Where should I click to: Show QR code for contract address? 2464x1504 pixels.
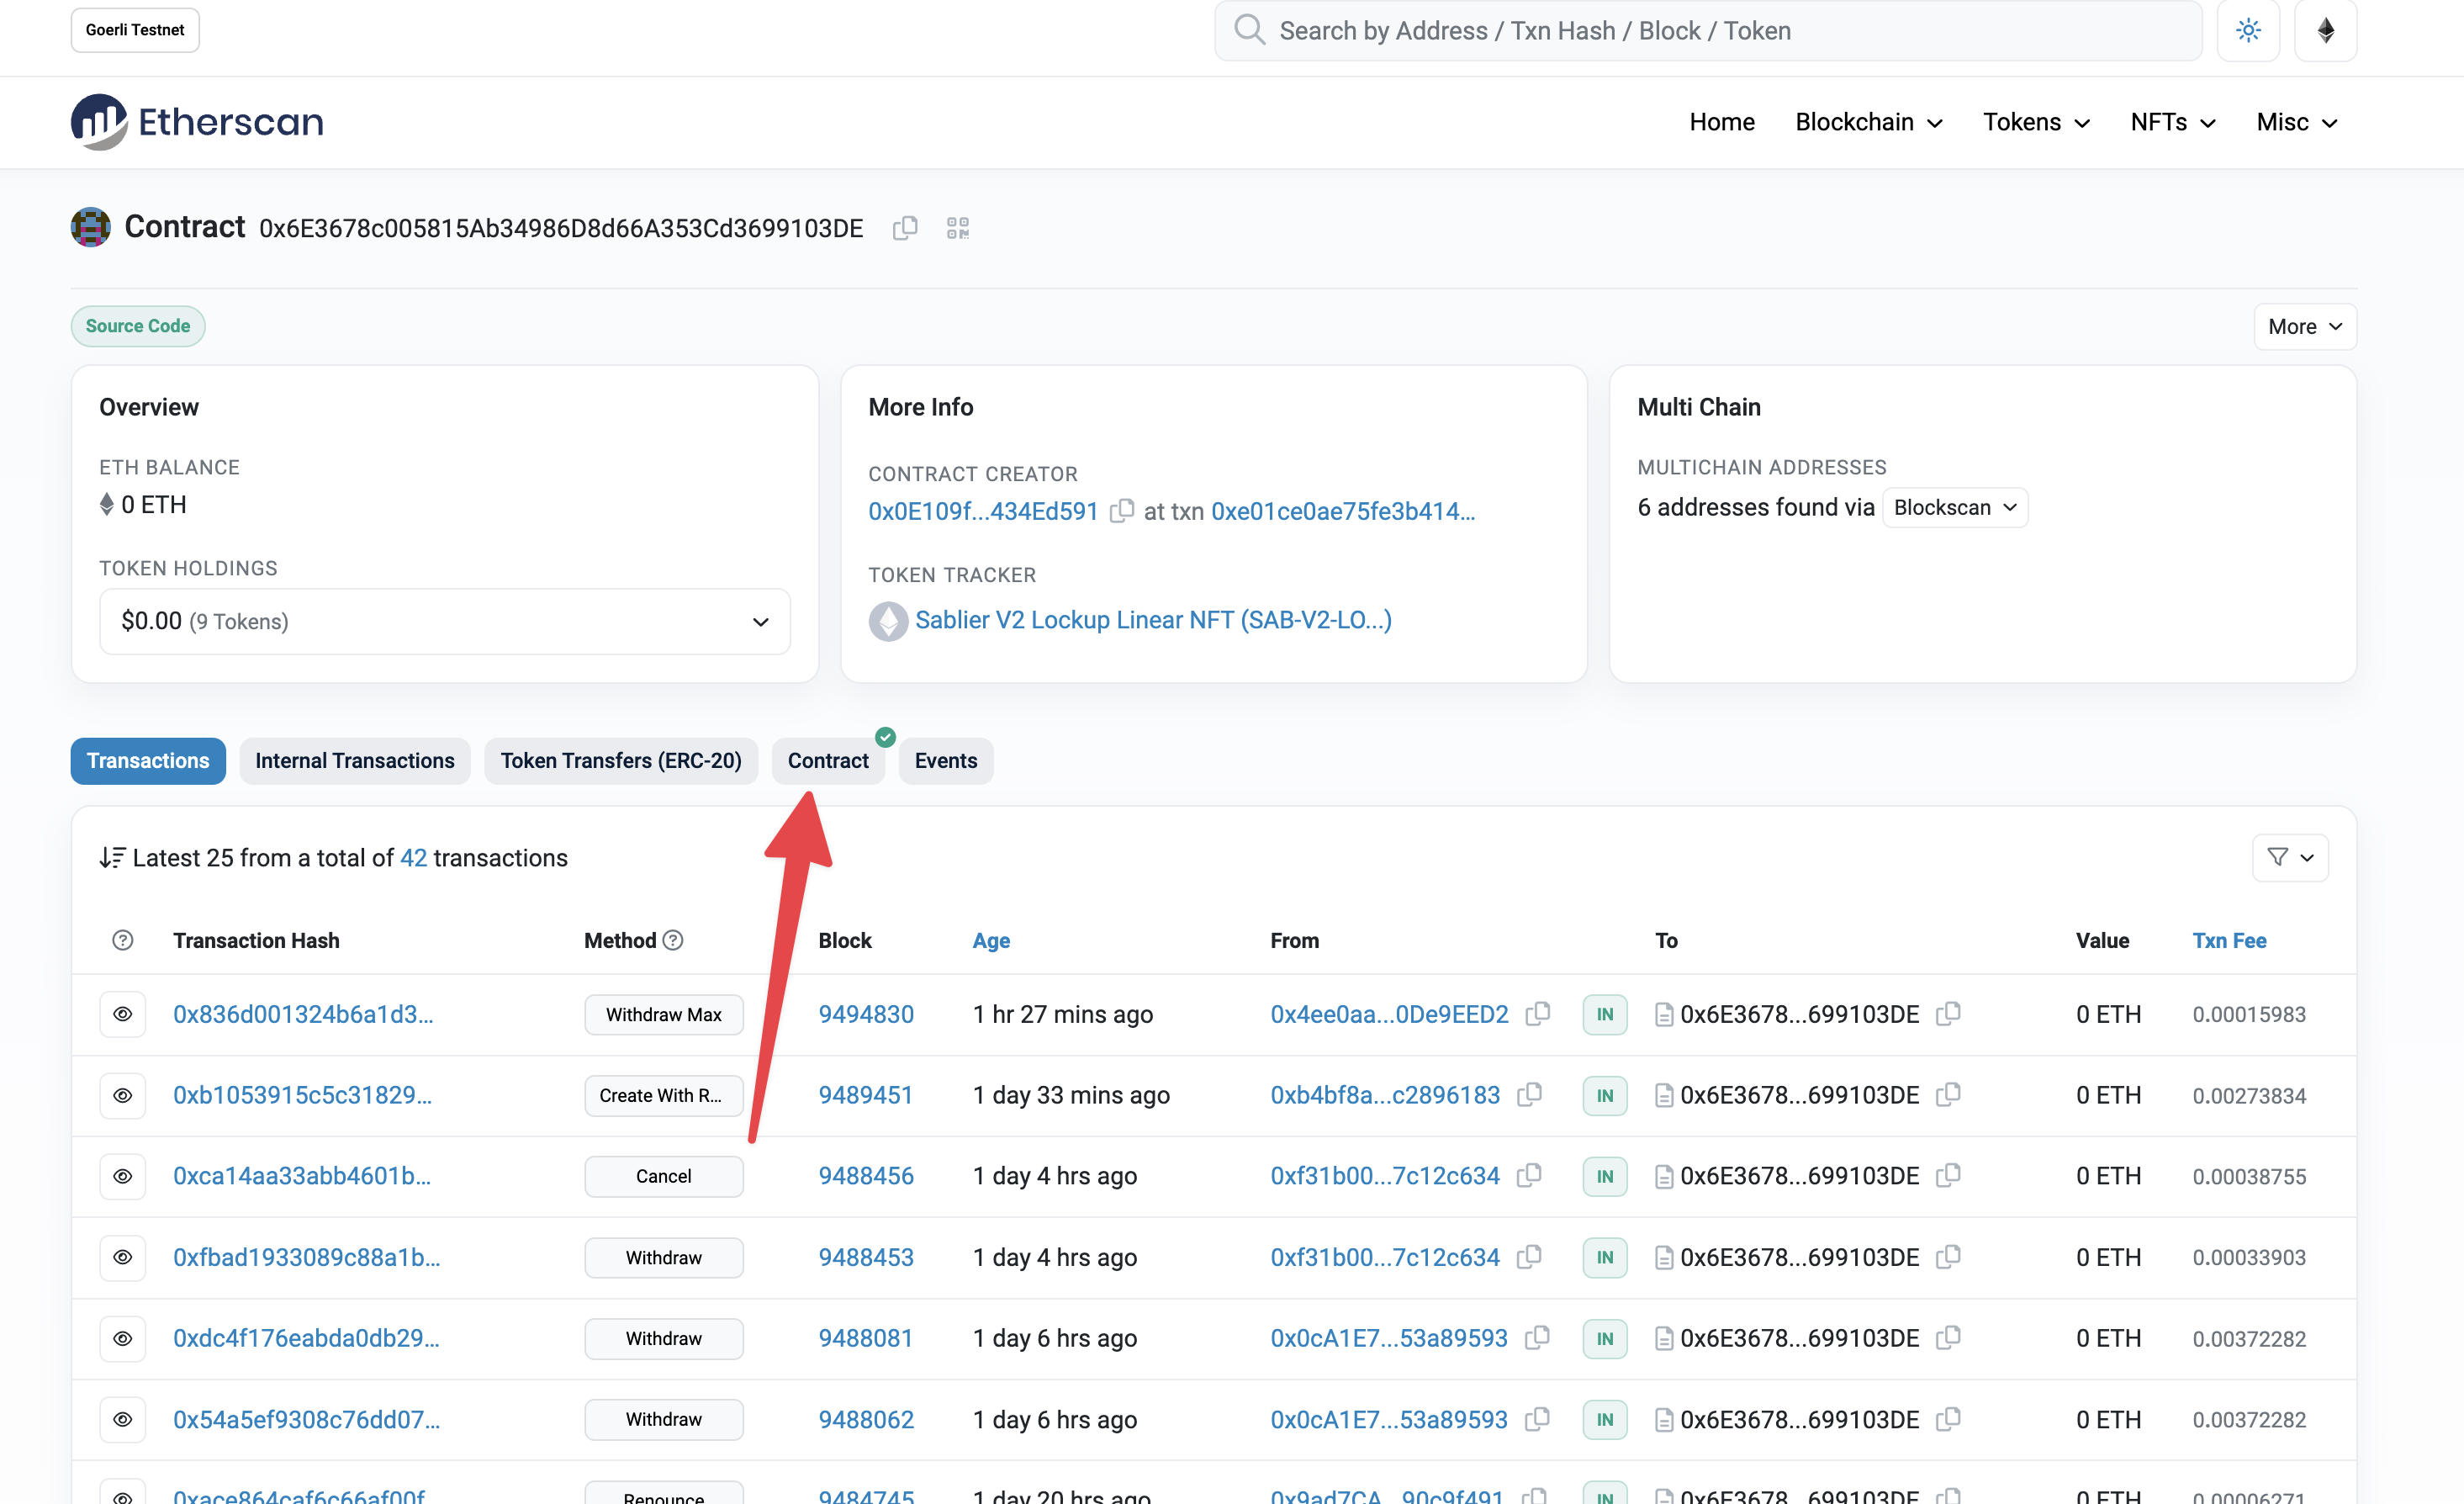(x=958, y=228)
